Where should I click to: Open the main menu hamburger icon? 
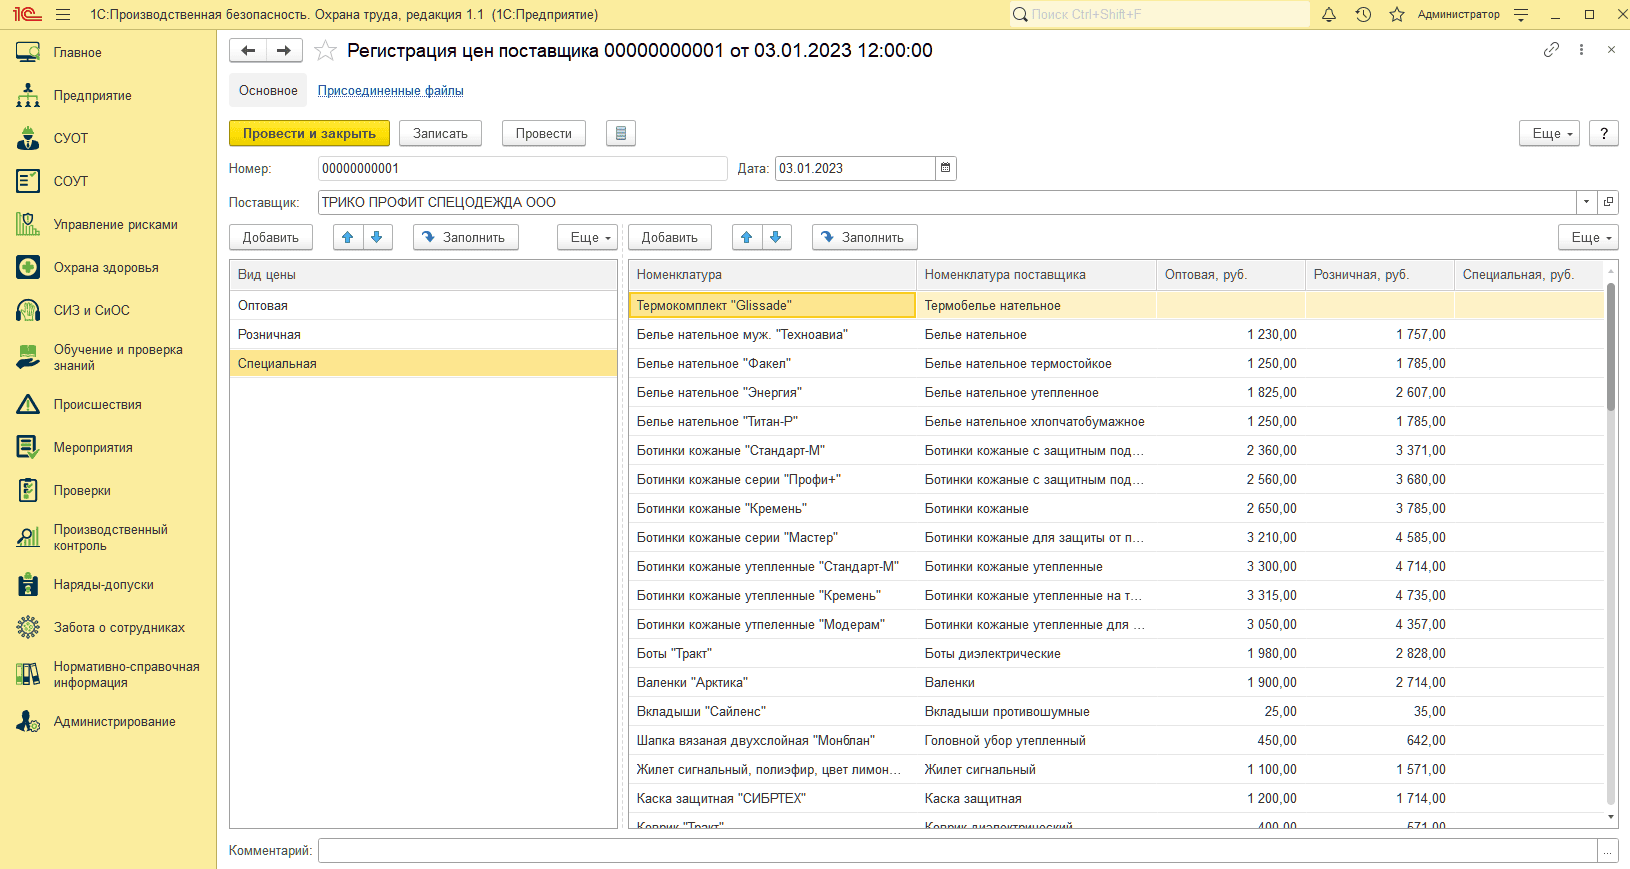63,15
